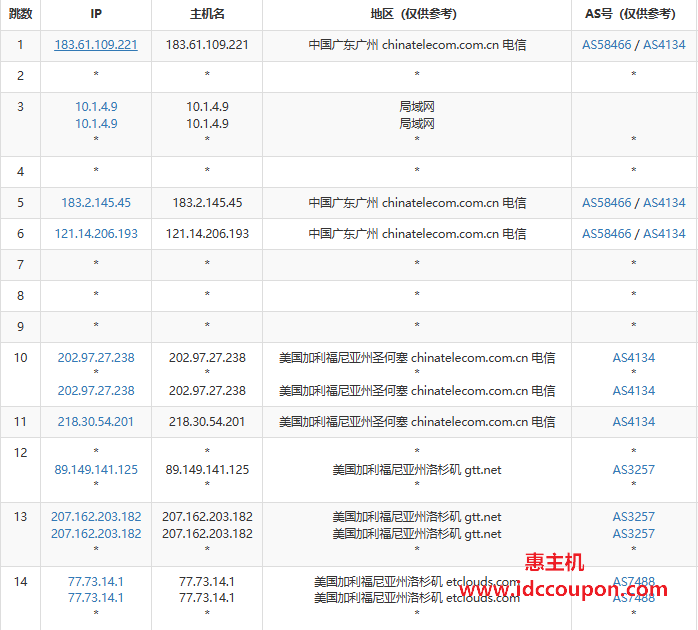
Task: Select hostname 121.14.206.193 in hop 6
Action: [207, 234]
